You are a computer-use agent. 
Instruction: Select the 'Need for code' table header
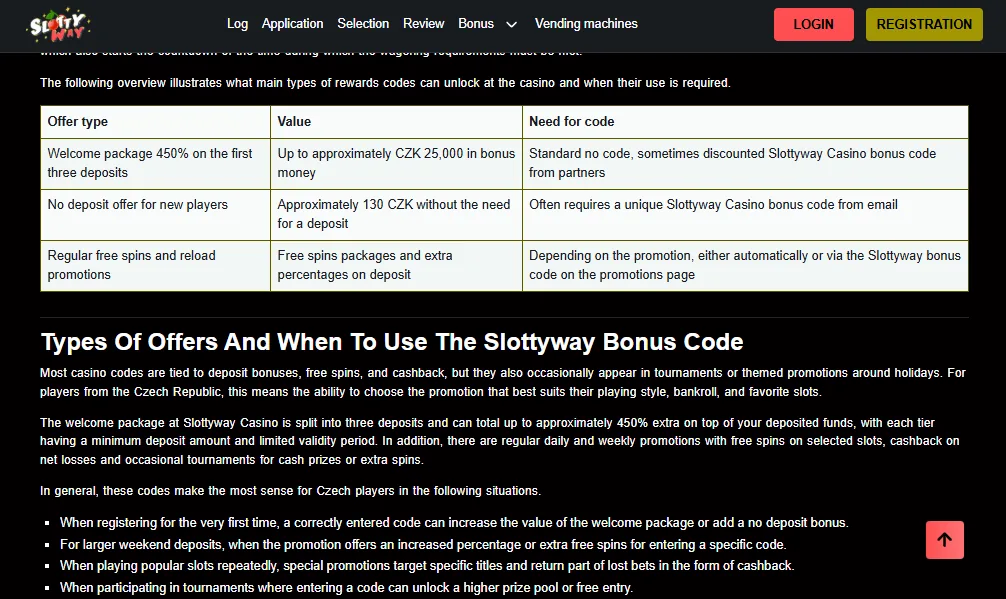[745, 122]
